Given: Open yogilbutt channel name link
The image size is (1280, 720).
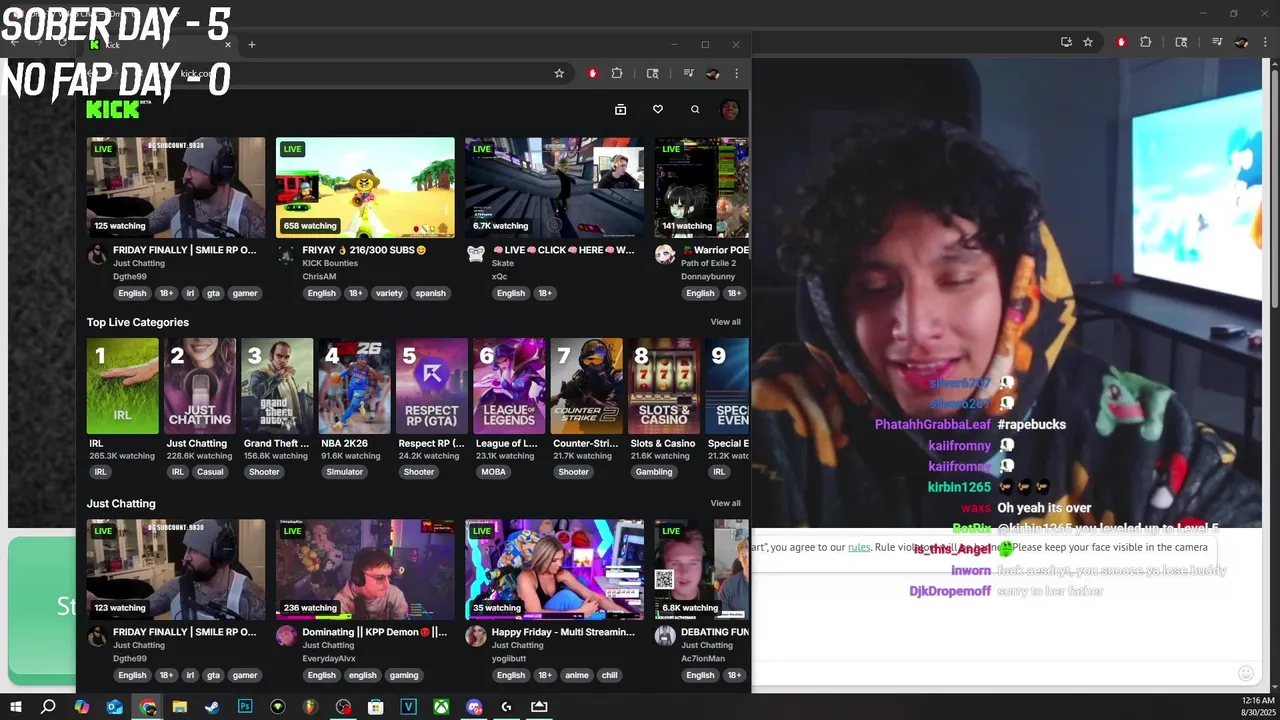Looking at the screenshot, I should pyautogui.click(x=509, y=658).
